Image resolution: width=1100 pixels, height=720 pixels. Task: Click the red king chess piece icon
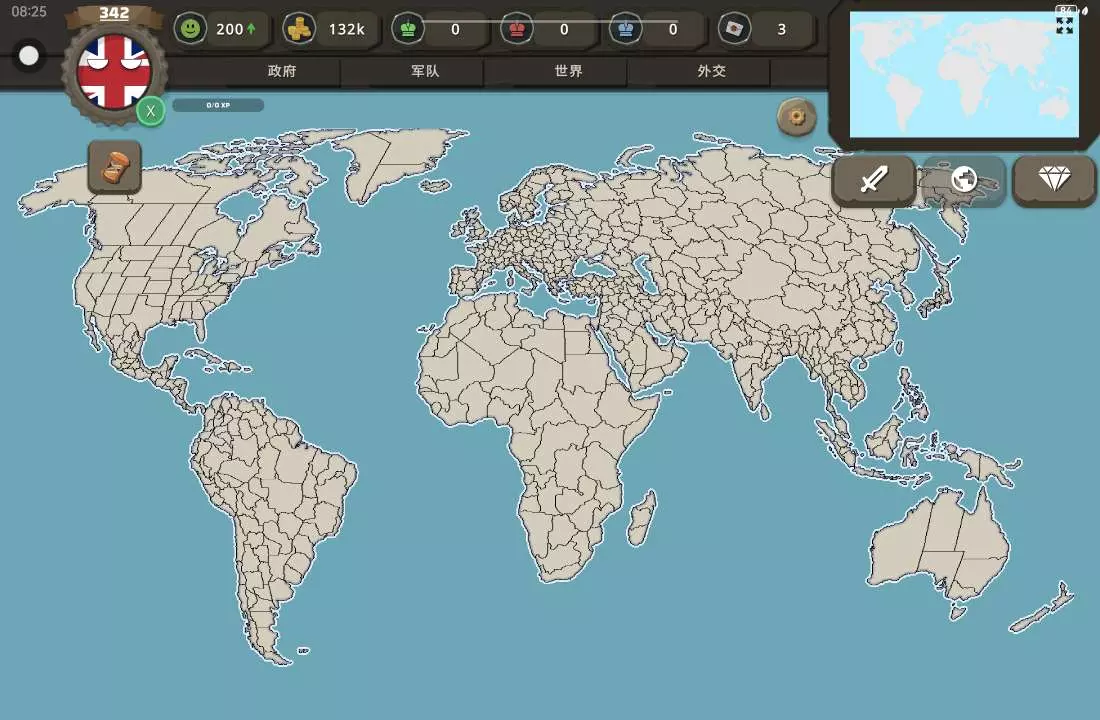click(517, 29)
